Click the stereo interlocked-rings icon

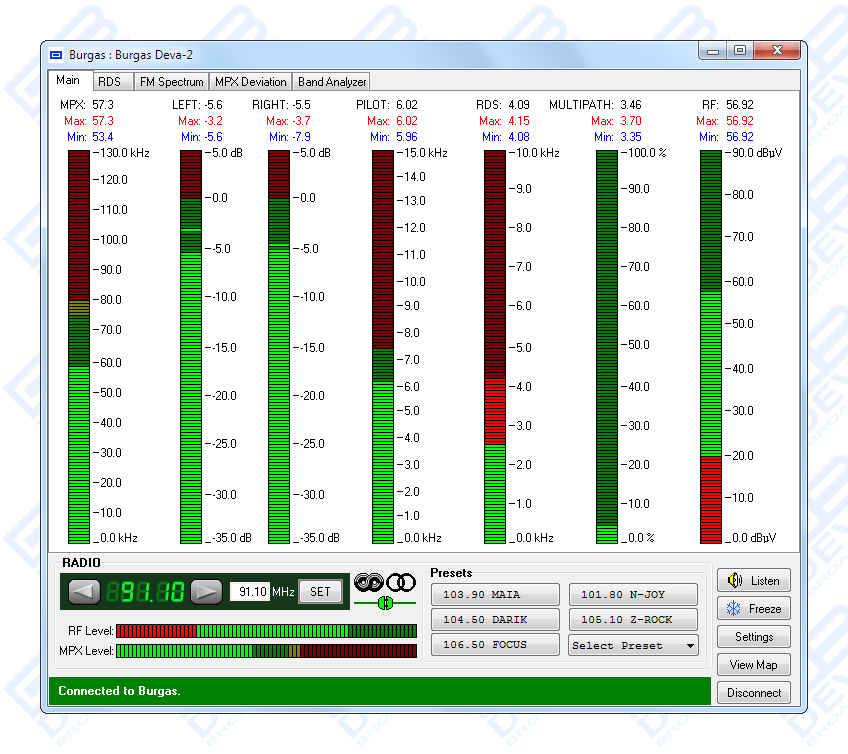click(x=370, y=582)
